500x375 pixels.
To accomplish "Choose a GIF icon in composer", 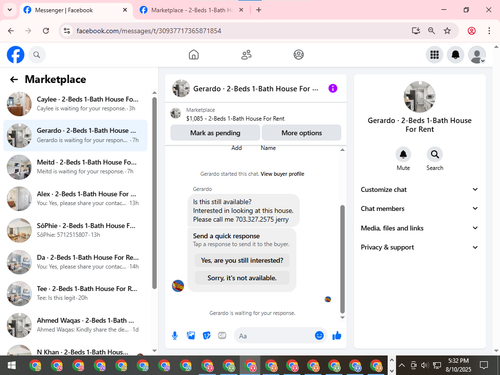I will (x=222, y=336).
